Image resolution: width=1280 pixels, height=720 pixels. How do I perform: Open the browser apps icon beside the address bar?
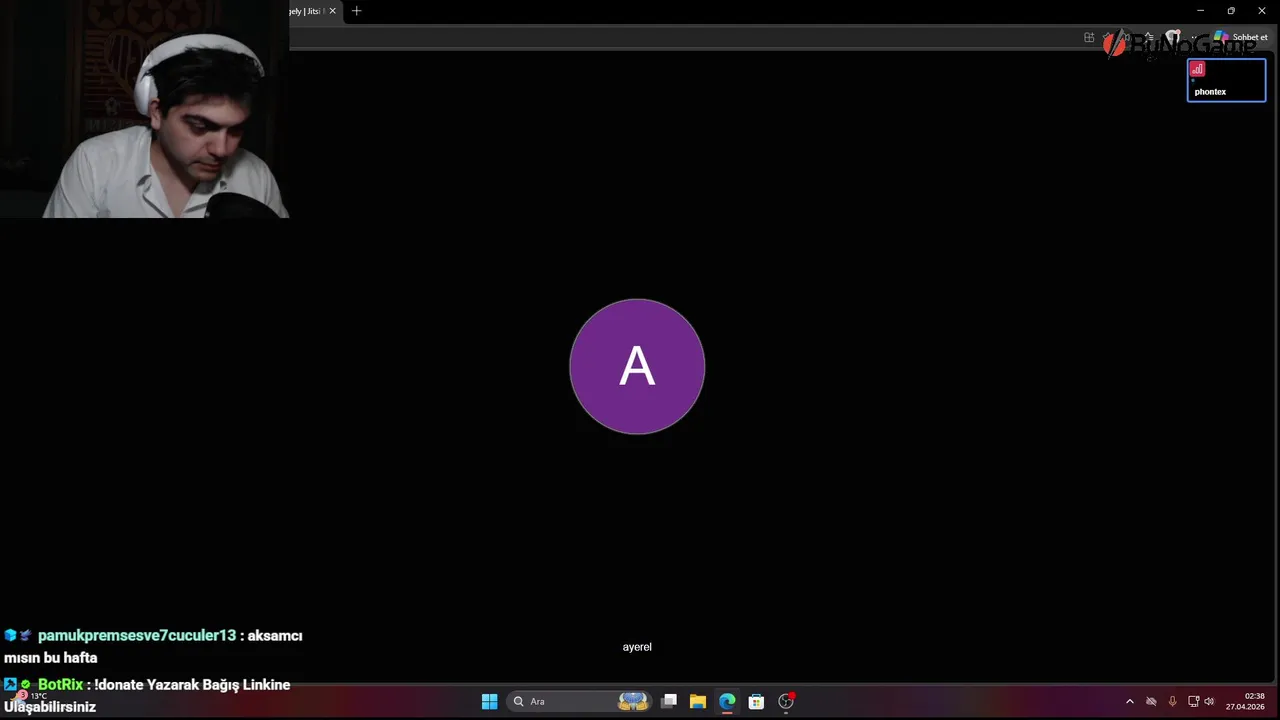tap(1089, 38)
